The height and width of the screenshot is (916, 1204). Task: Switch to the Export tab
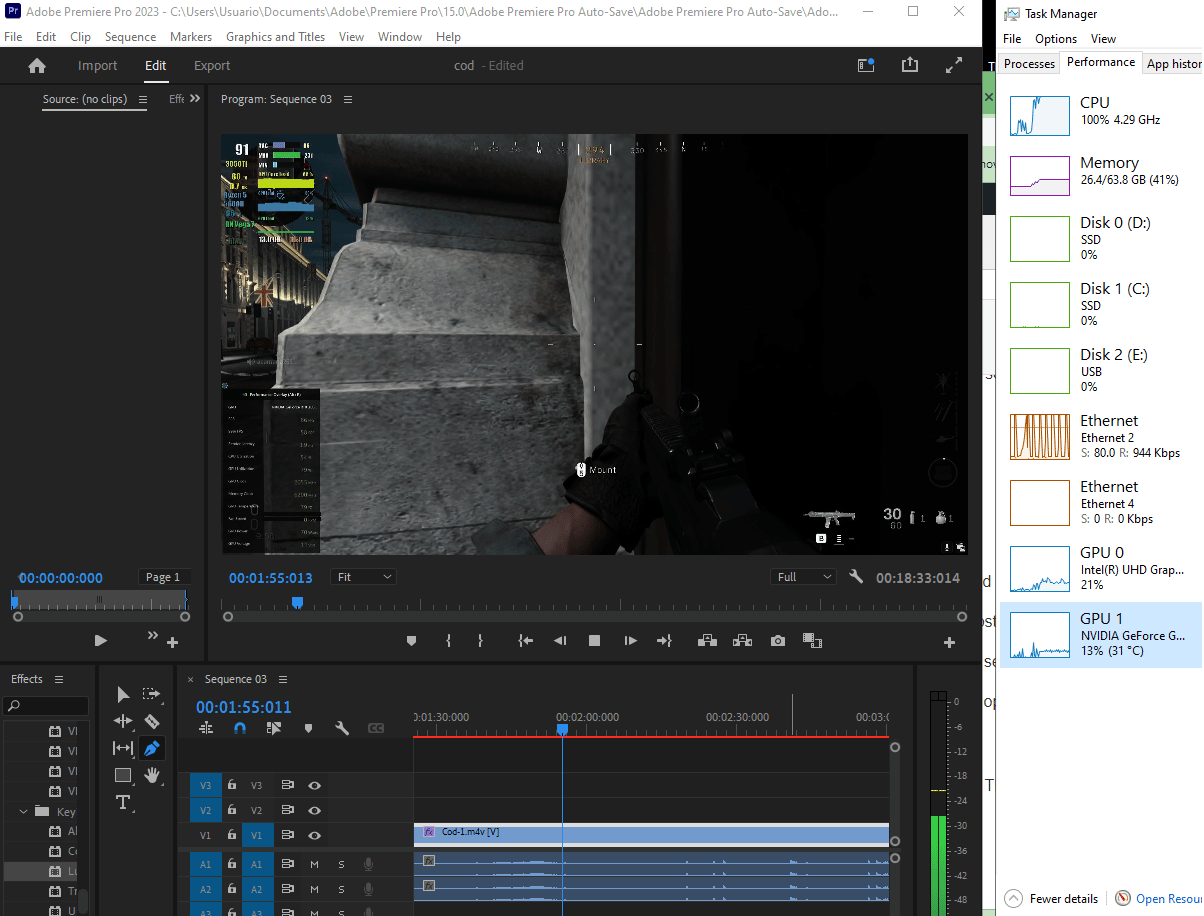211,65
